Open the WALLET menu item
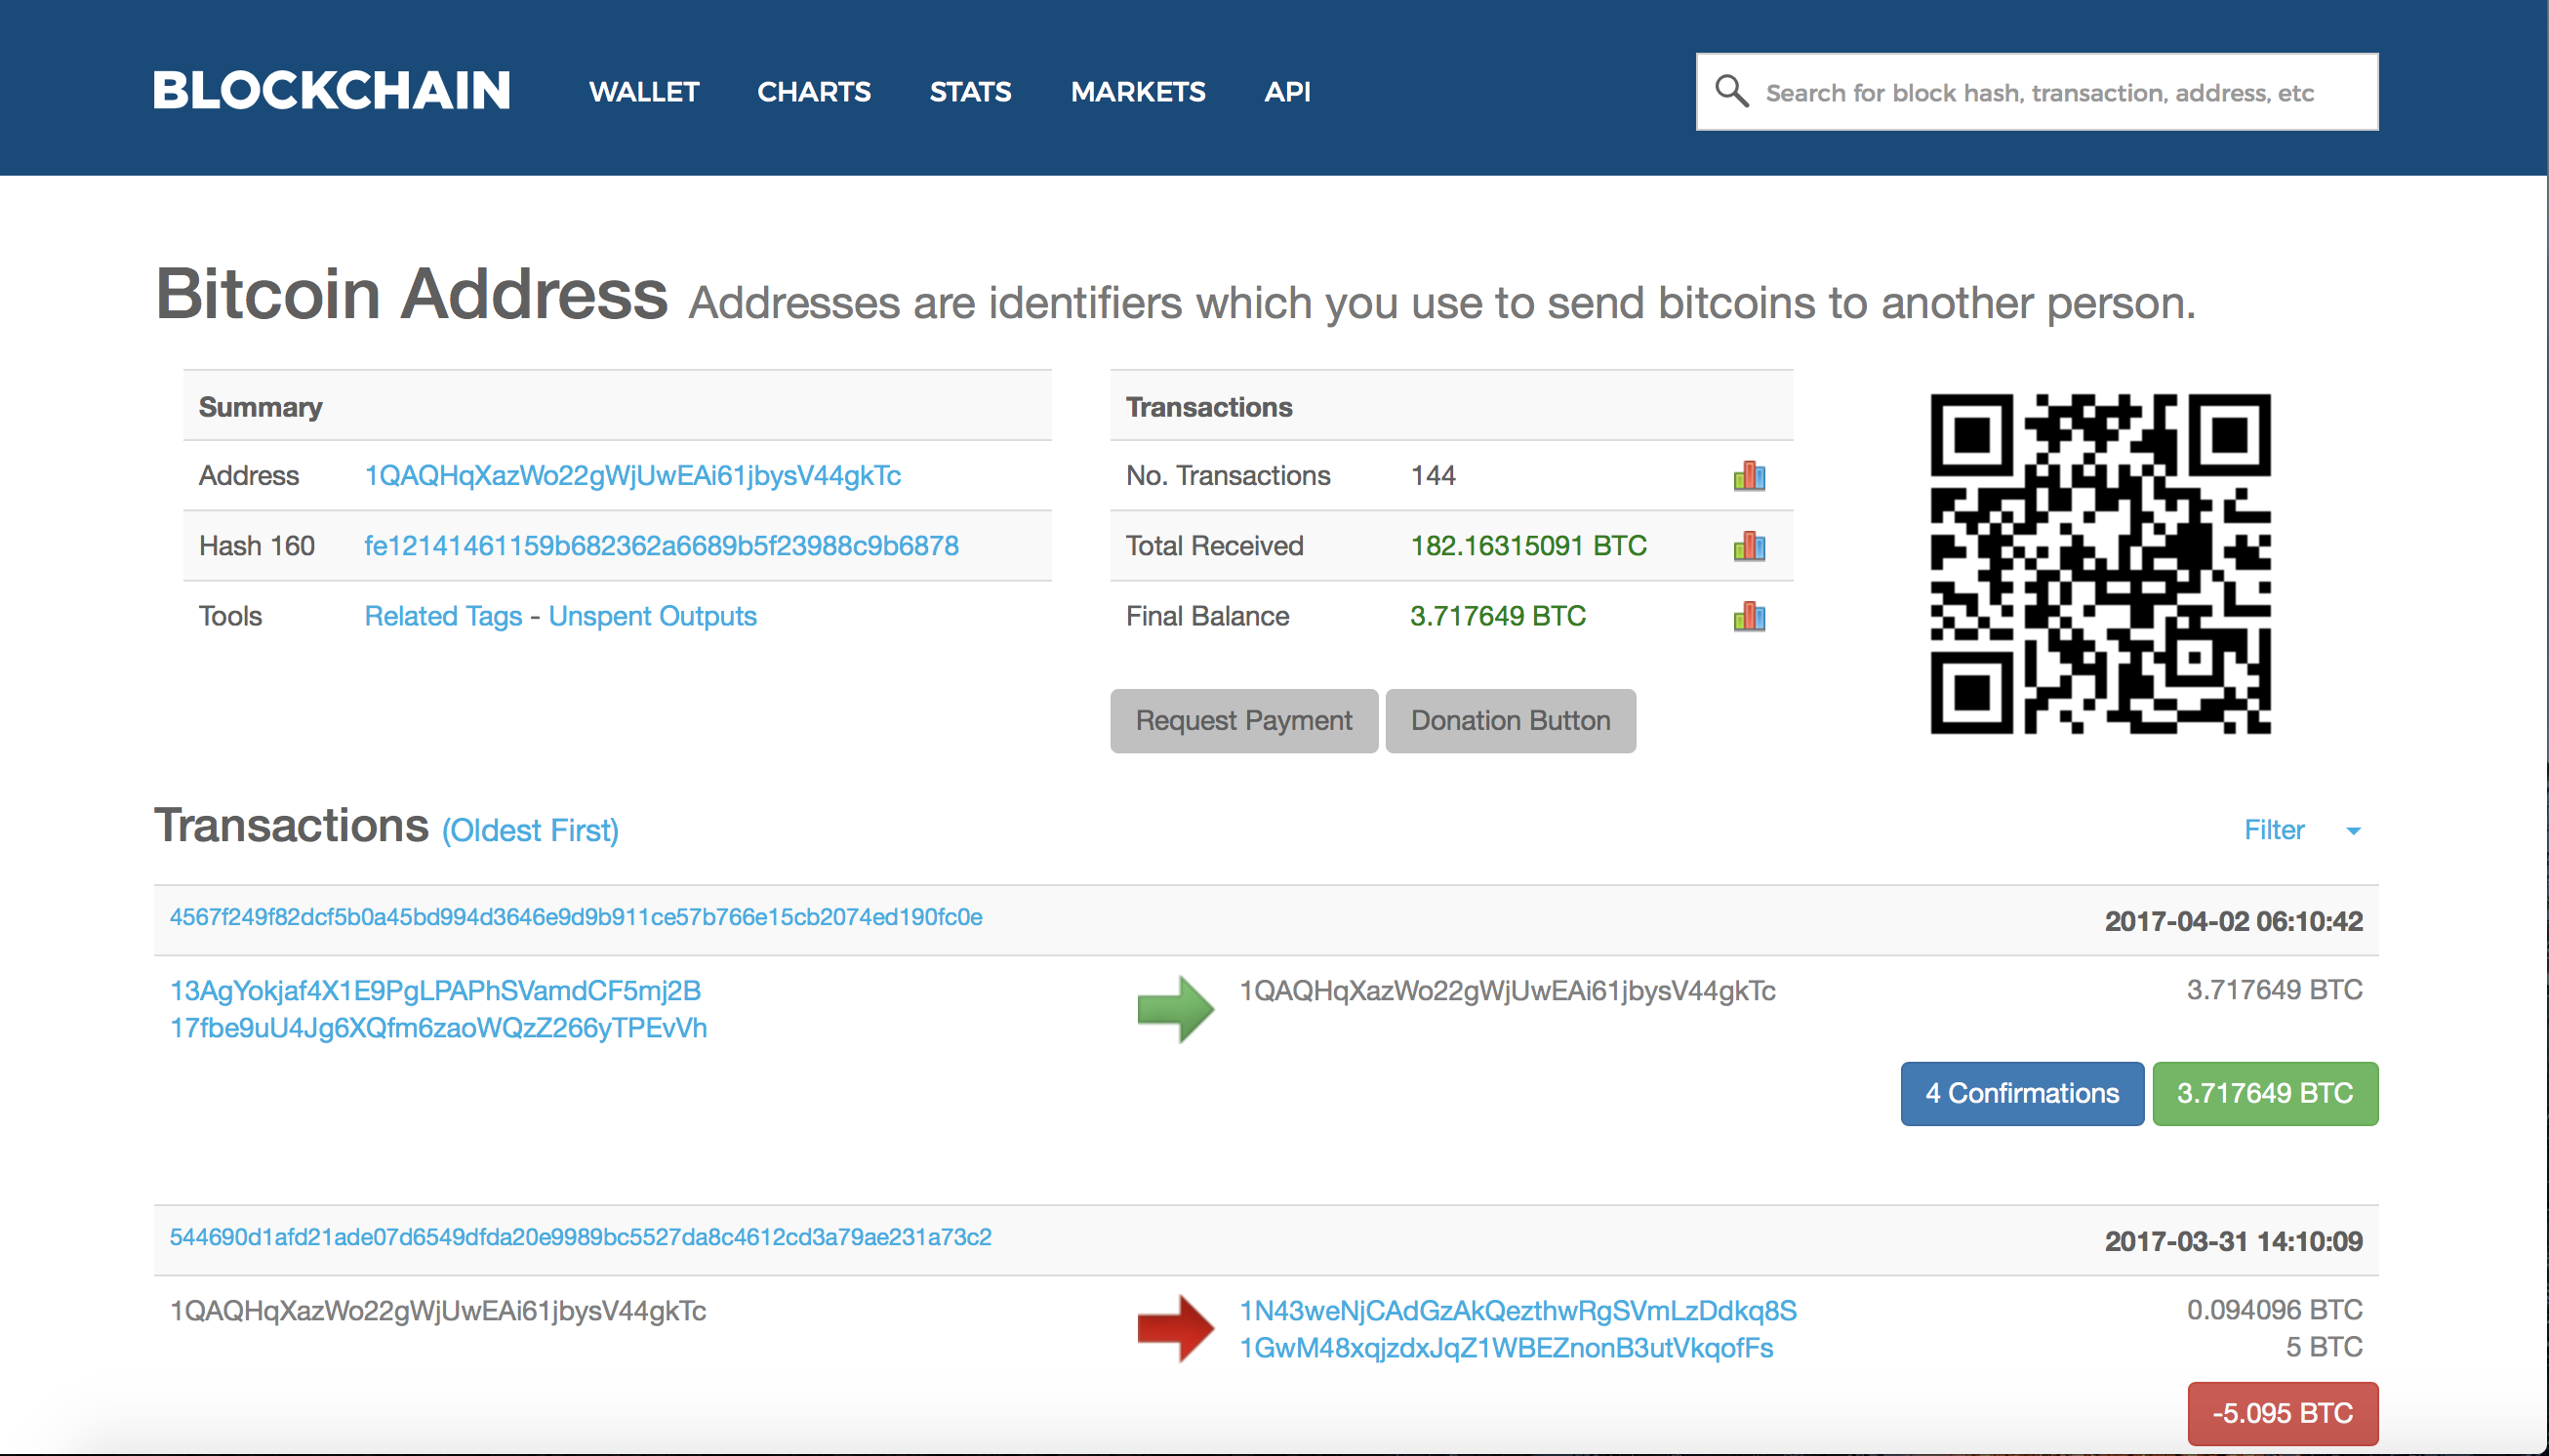 (644, 92)
